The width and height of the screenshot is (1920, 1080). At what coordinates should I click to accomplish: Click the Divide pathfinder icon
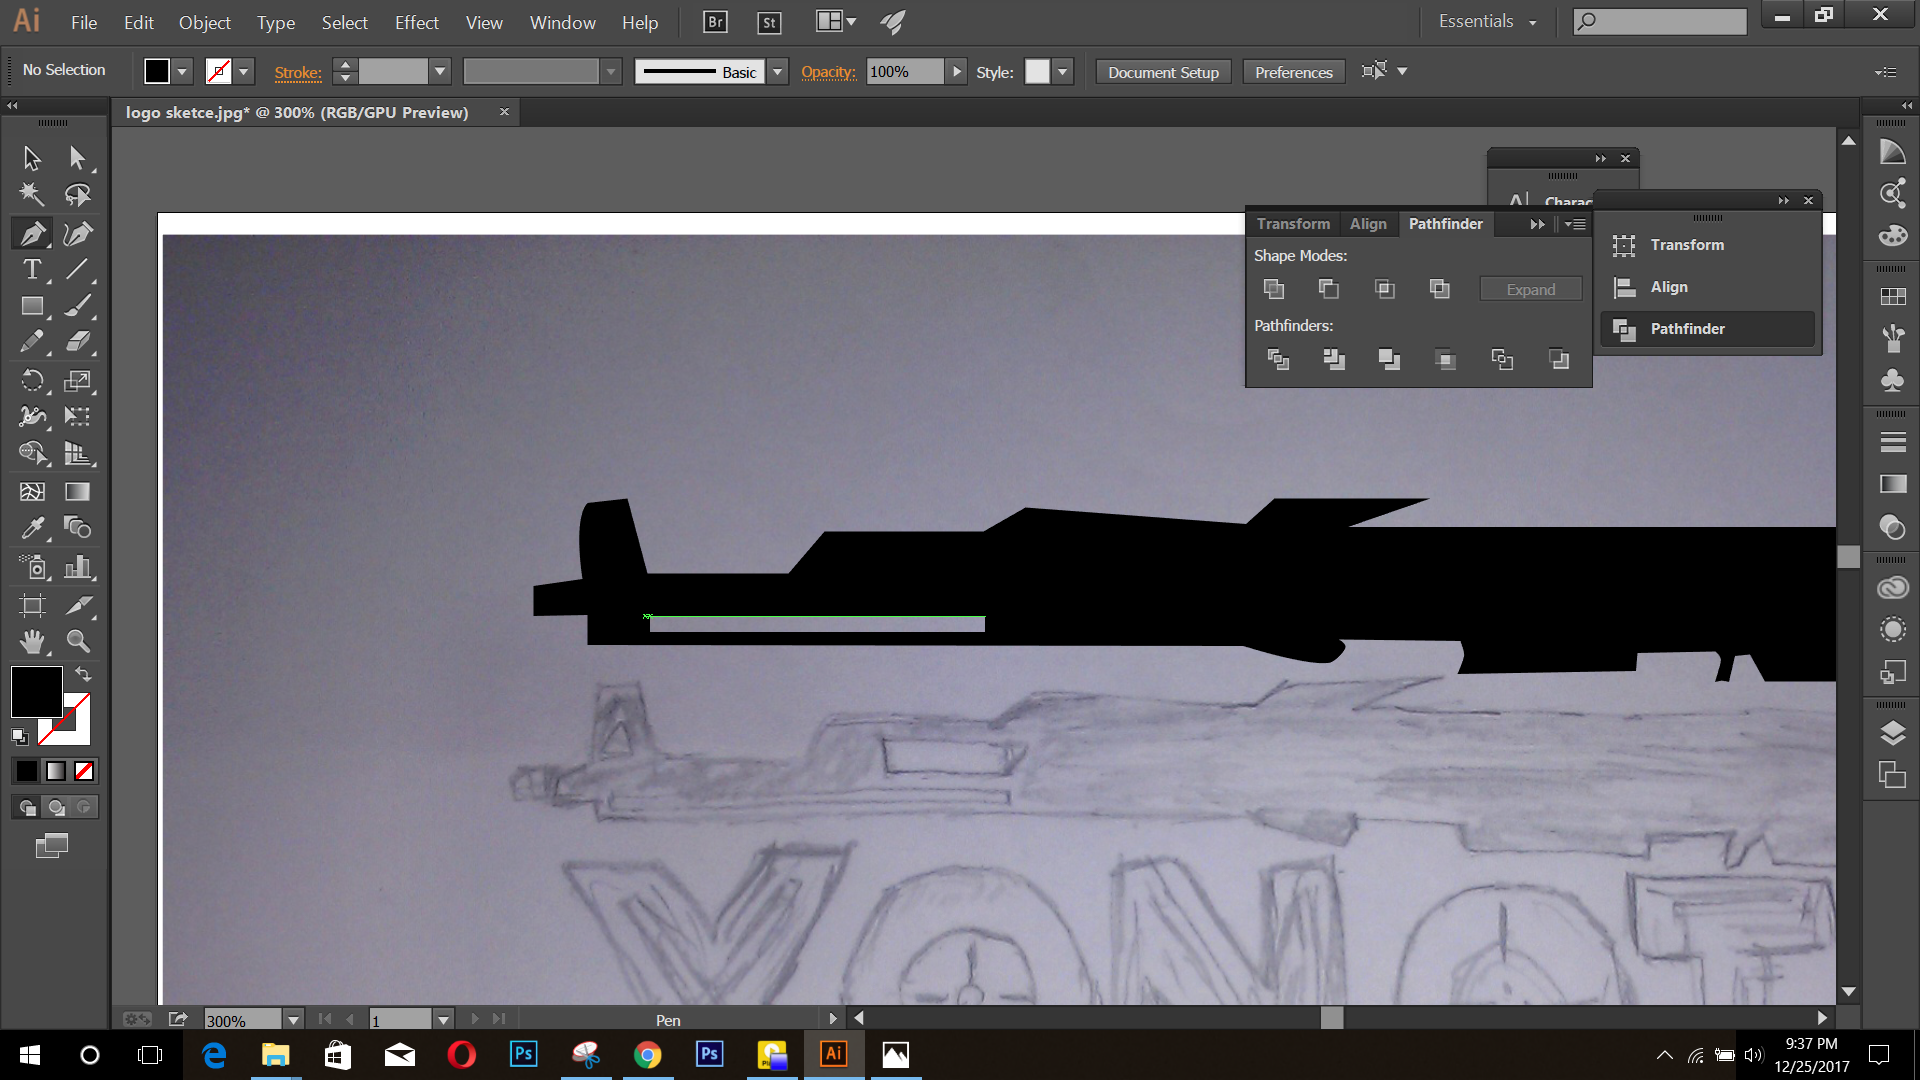(1278, 359)
